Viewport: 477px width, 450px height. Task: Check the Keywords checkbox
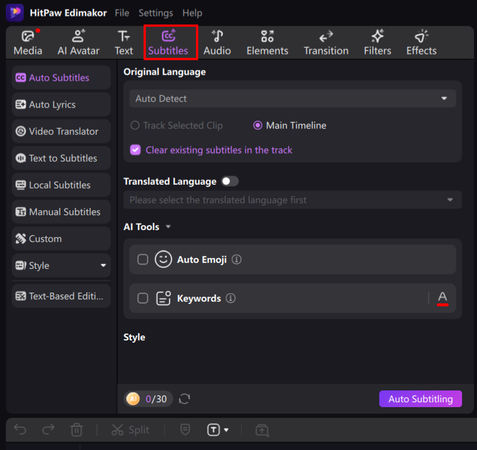coord(143,298)
